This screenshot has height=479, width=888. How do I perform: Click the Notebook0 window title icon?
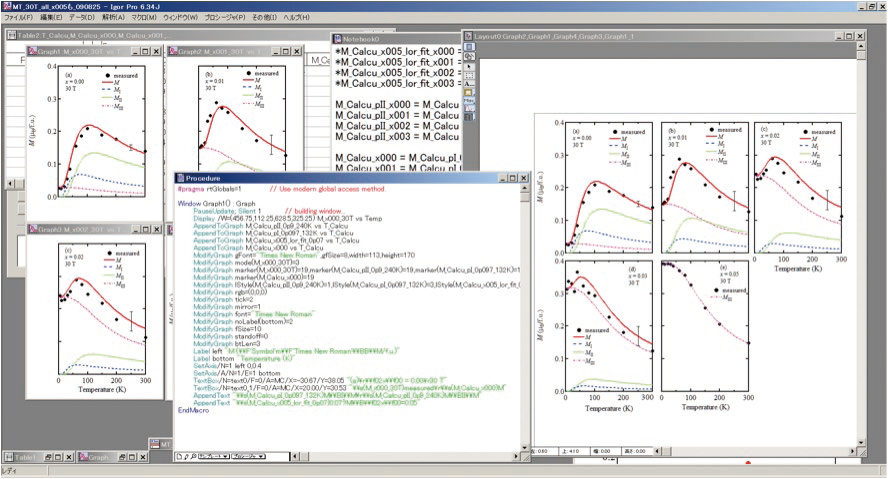tap(337, 39)
